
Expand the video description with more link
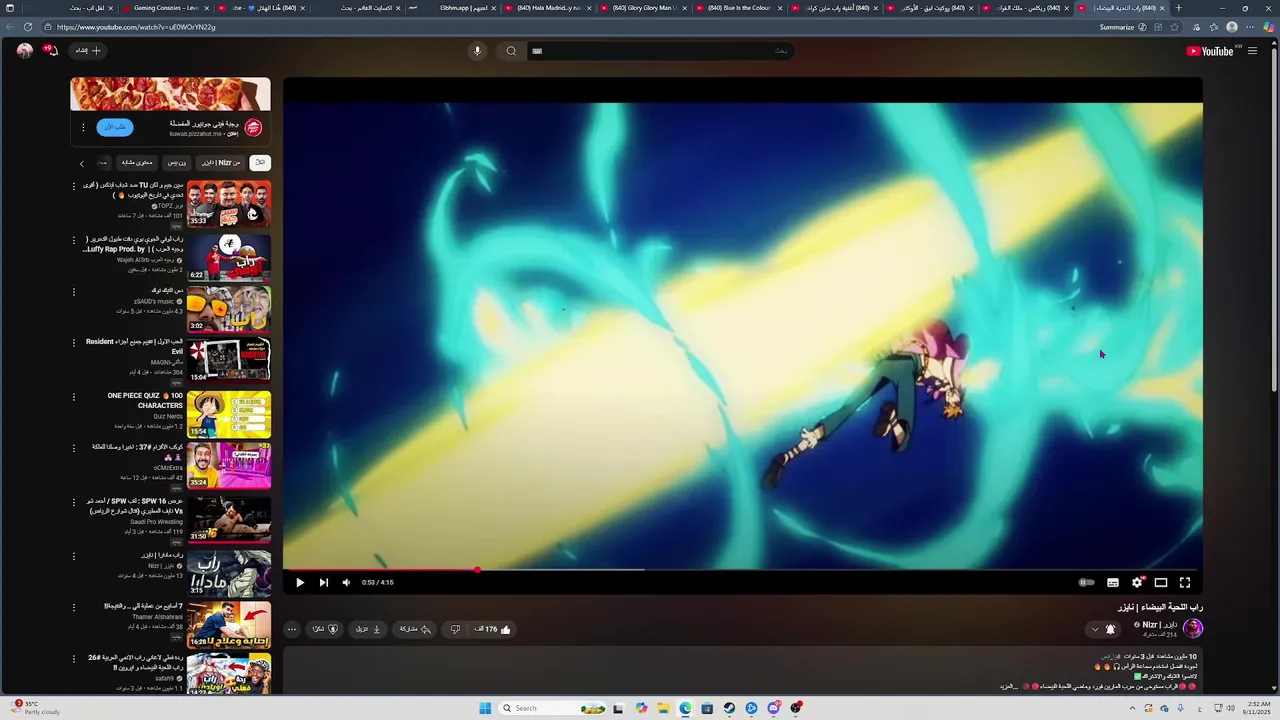pos(1008,687)
